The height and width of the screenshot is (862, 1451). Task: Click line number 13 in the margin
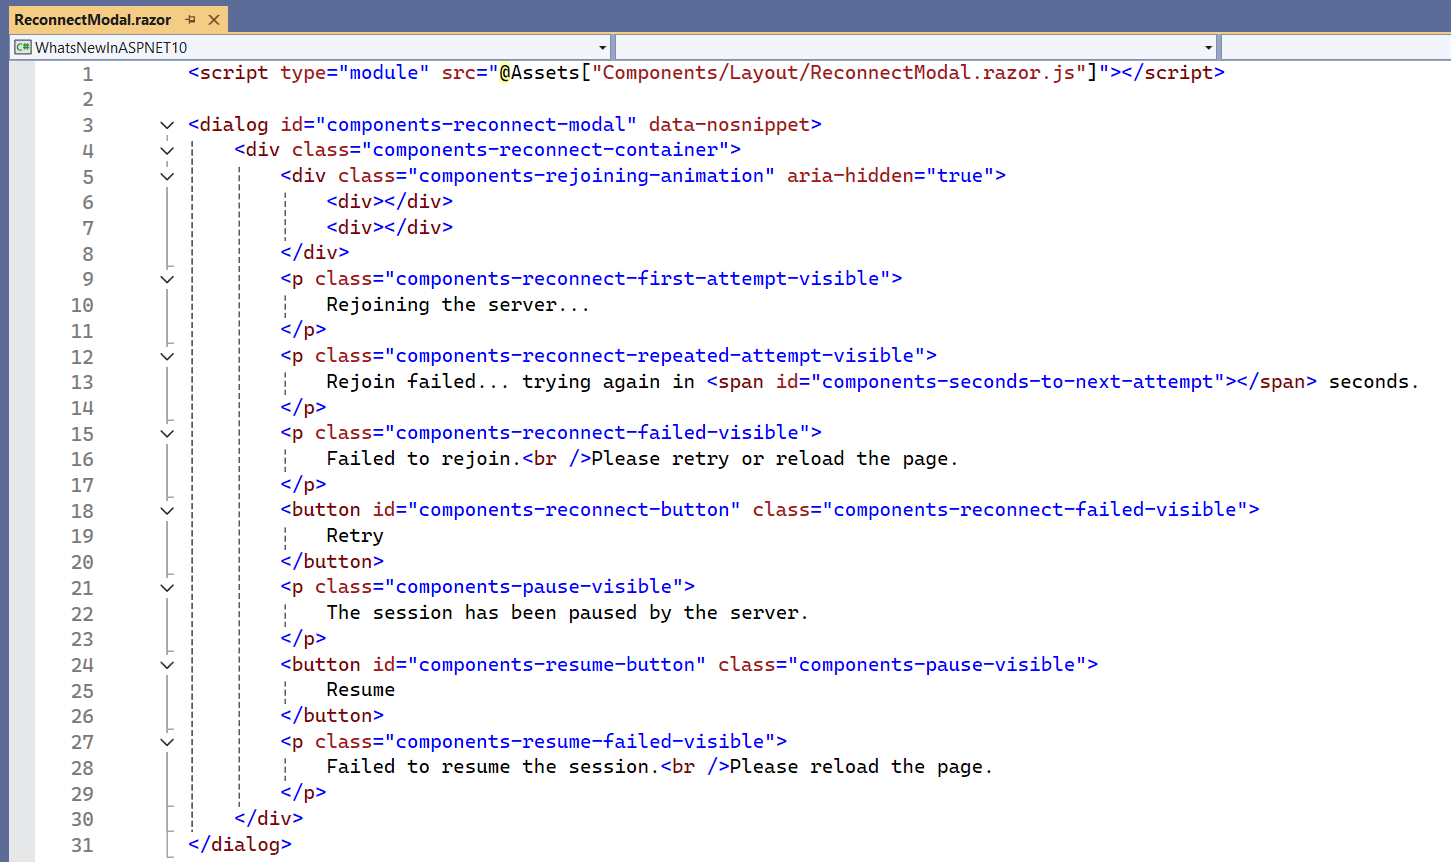pos(82,381)
